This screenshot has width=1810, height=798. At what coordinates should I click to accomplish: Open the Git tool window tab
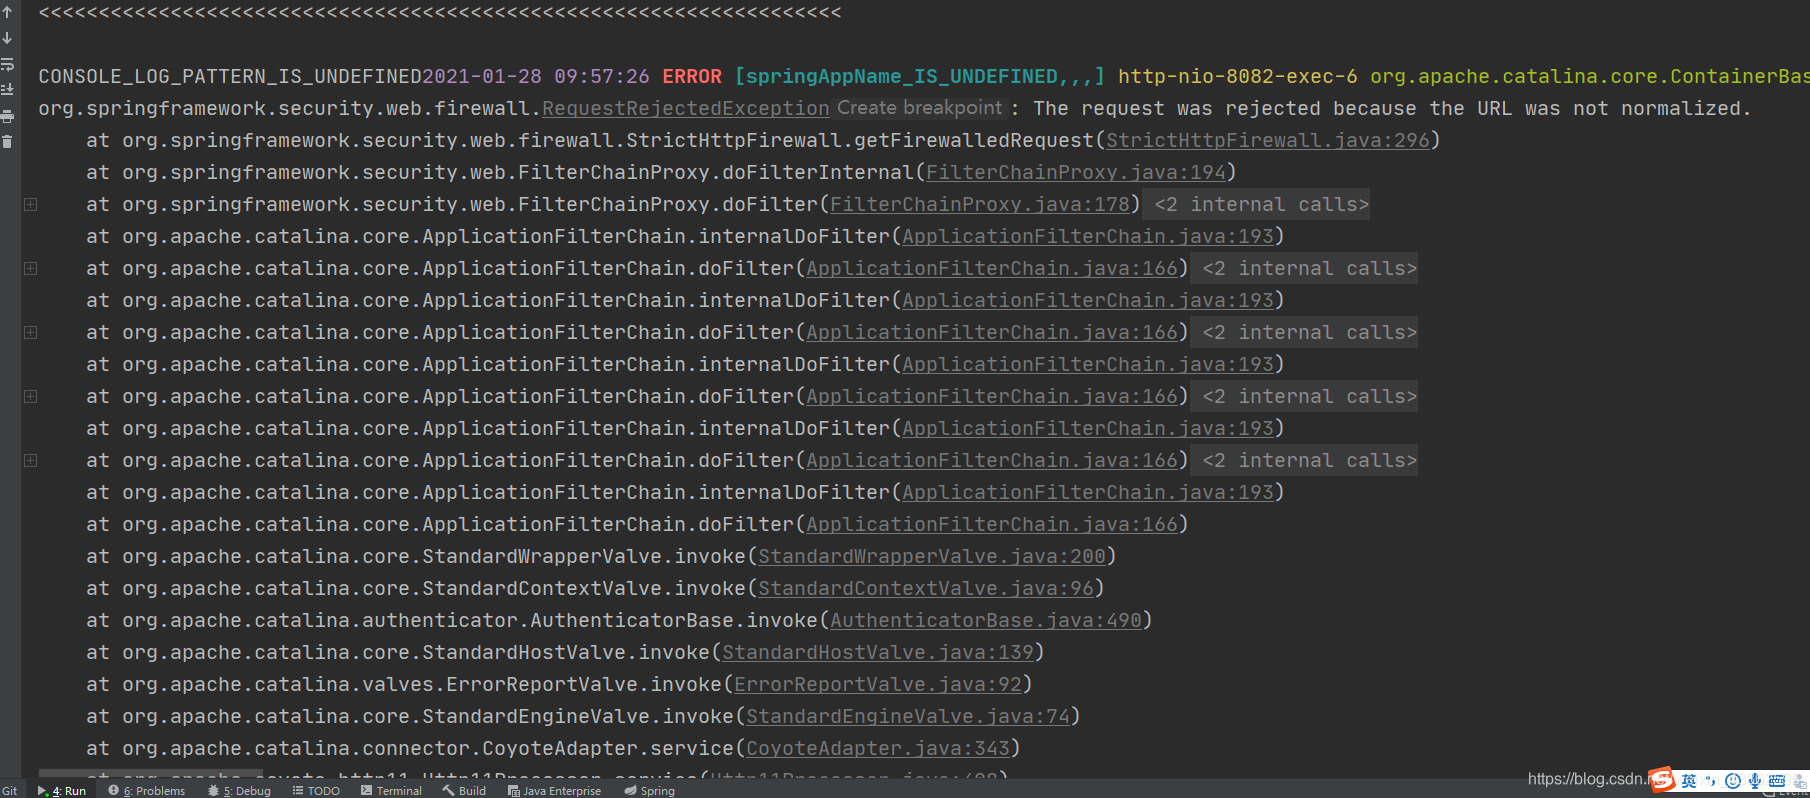tap(10, 790)
